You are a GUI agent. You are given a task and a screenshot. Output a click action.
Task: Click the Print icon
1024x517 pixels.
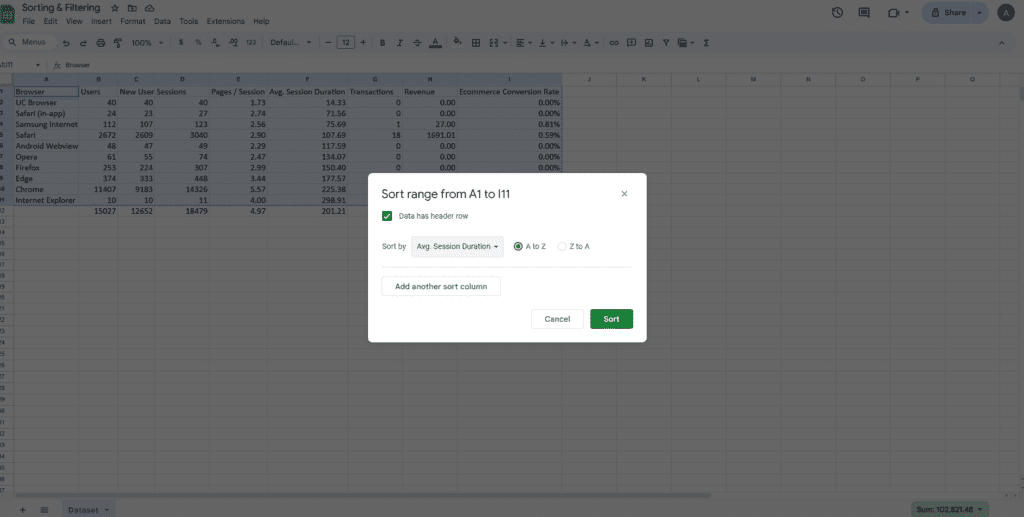(101, 43)
